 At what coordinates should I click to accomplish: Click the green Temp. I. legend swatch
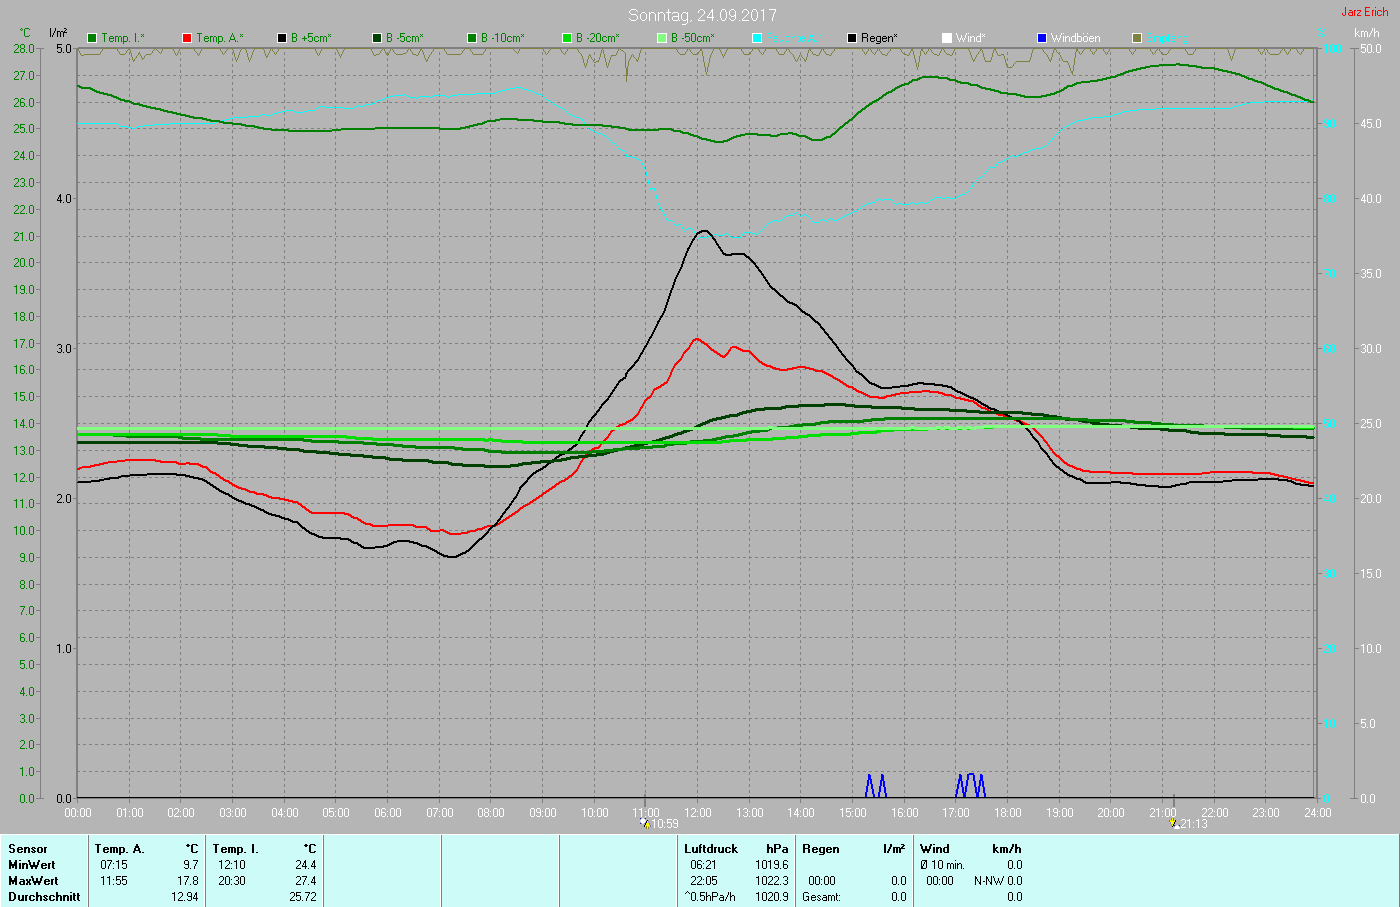coord(92,38)
